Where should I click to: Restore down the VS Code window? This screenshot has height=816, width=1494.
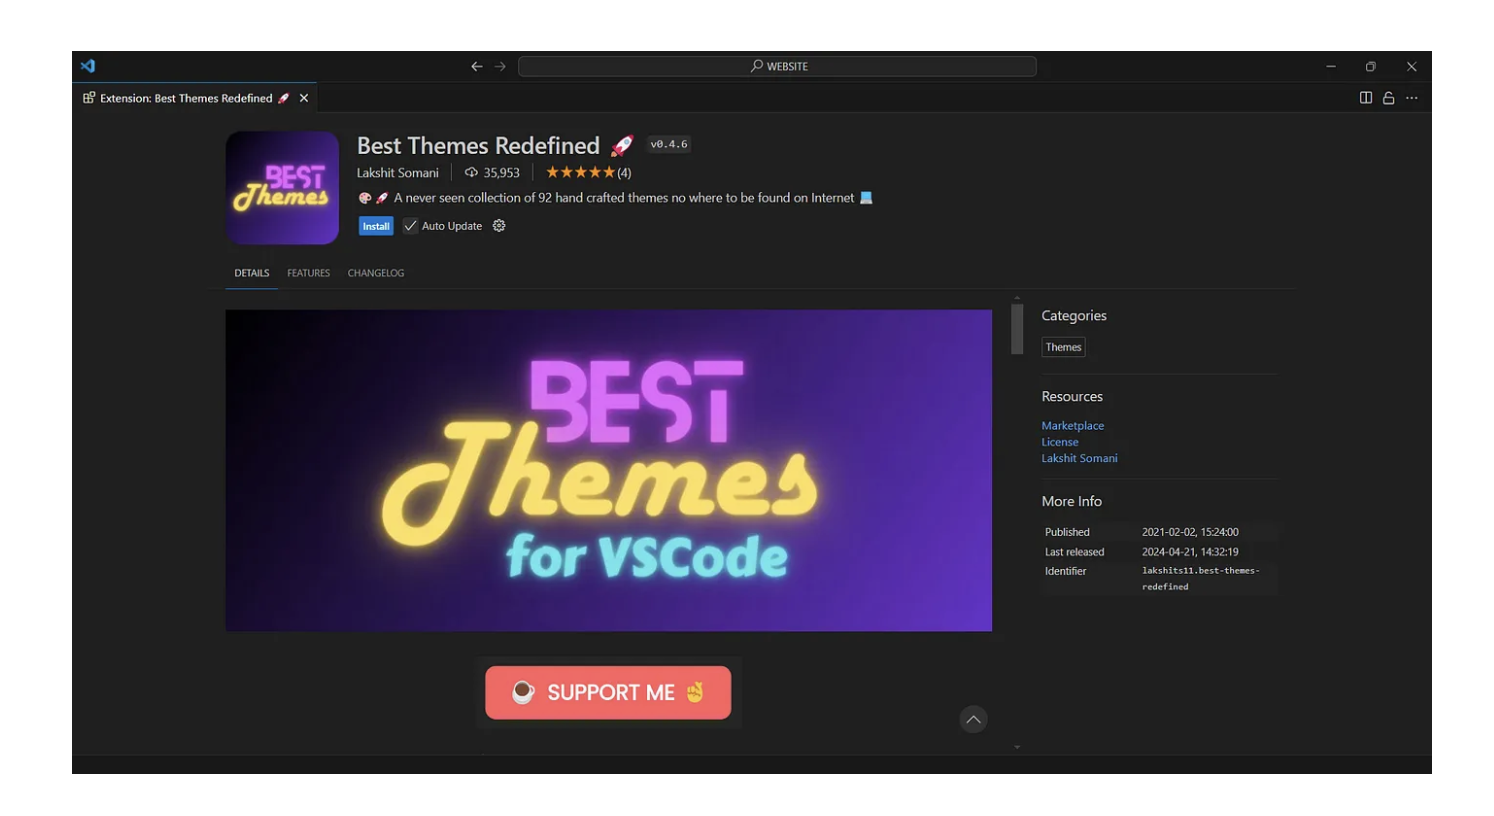click(x=1371, y=66)
